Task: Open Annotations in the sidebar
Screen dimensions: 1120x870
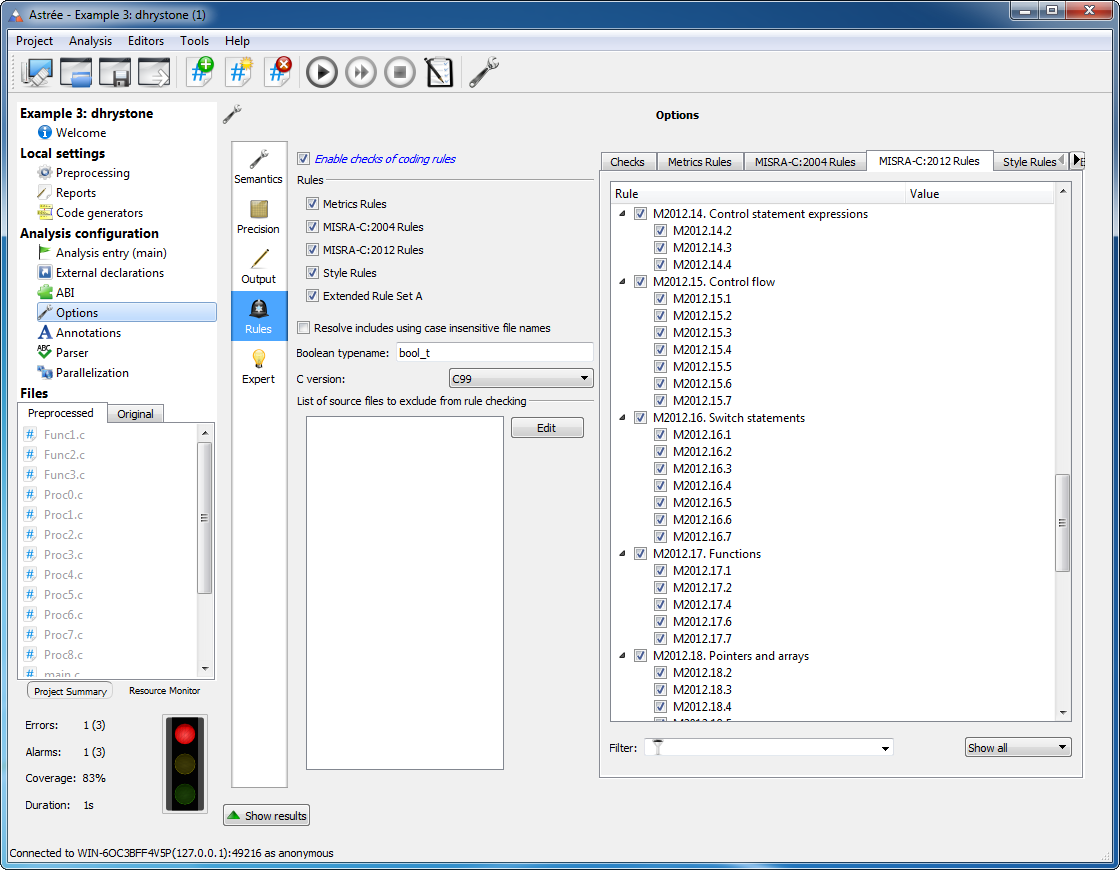Action: tap(88, 333)
